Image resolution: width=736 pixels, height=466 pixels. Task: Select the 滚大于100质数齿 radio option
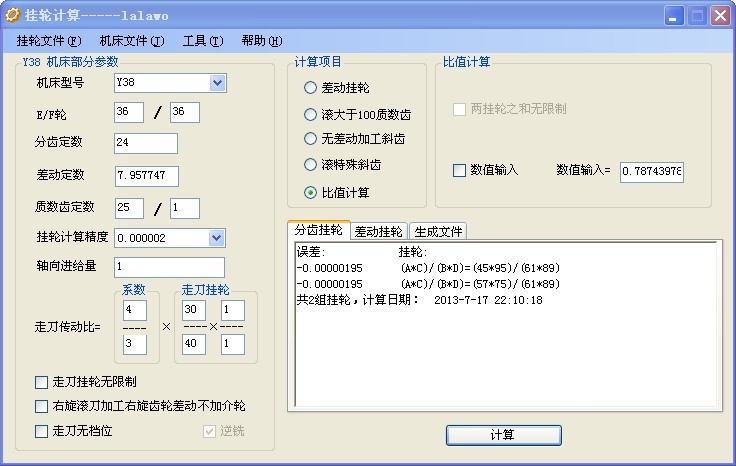[310, 115]
